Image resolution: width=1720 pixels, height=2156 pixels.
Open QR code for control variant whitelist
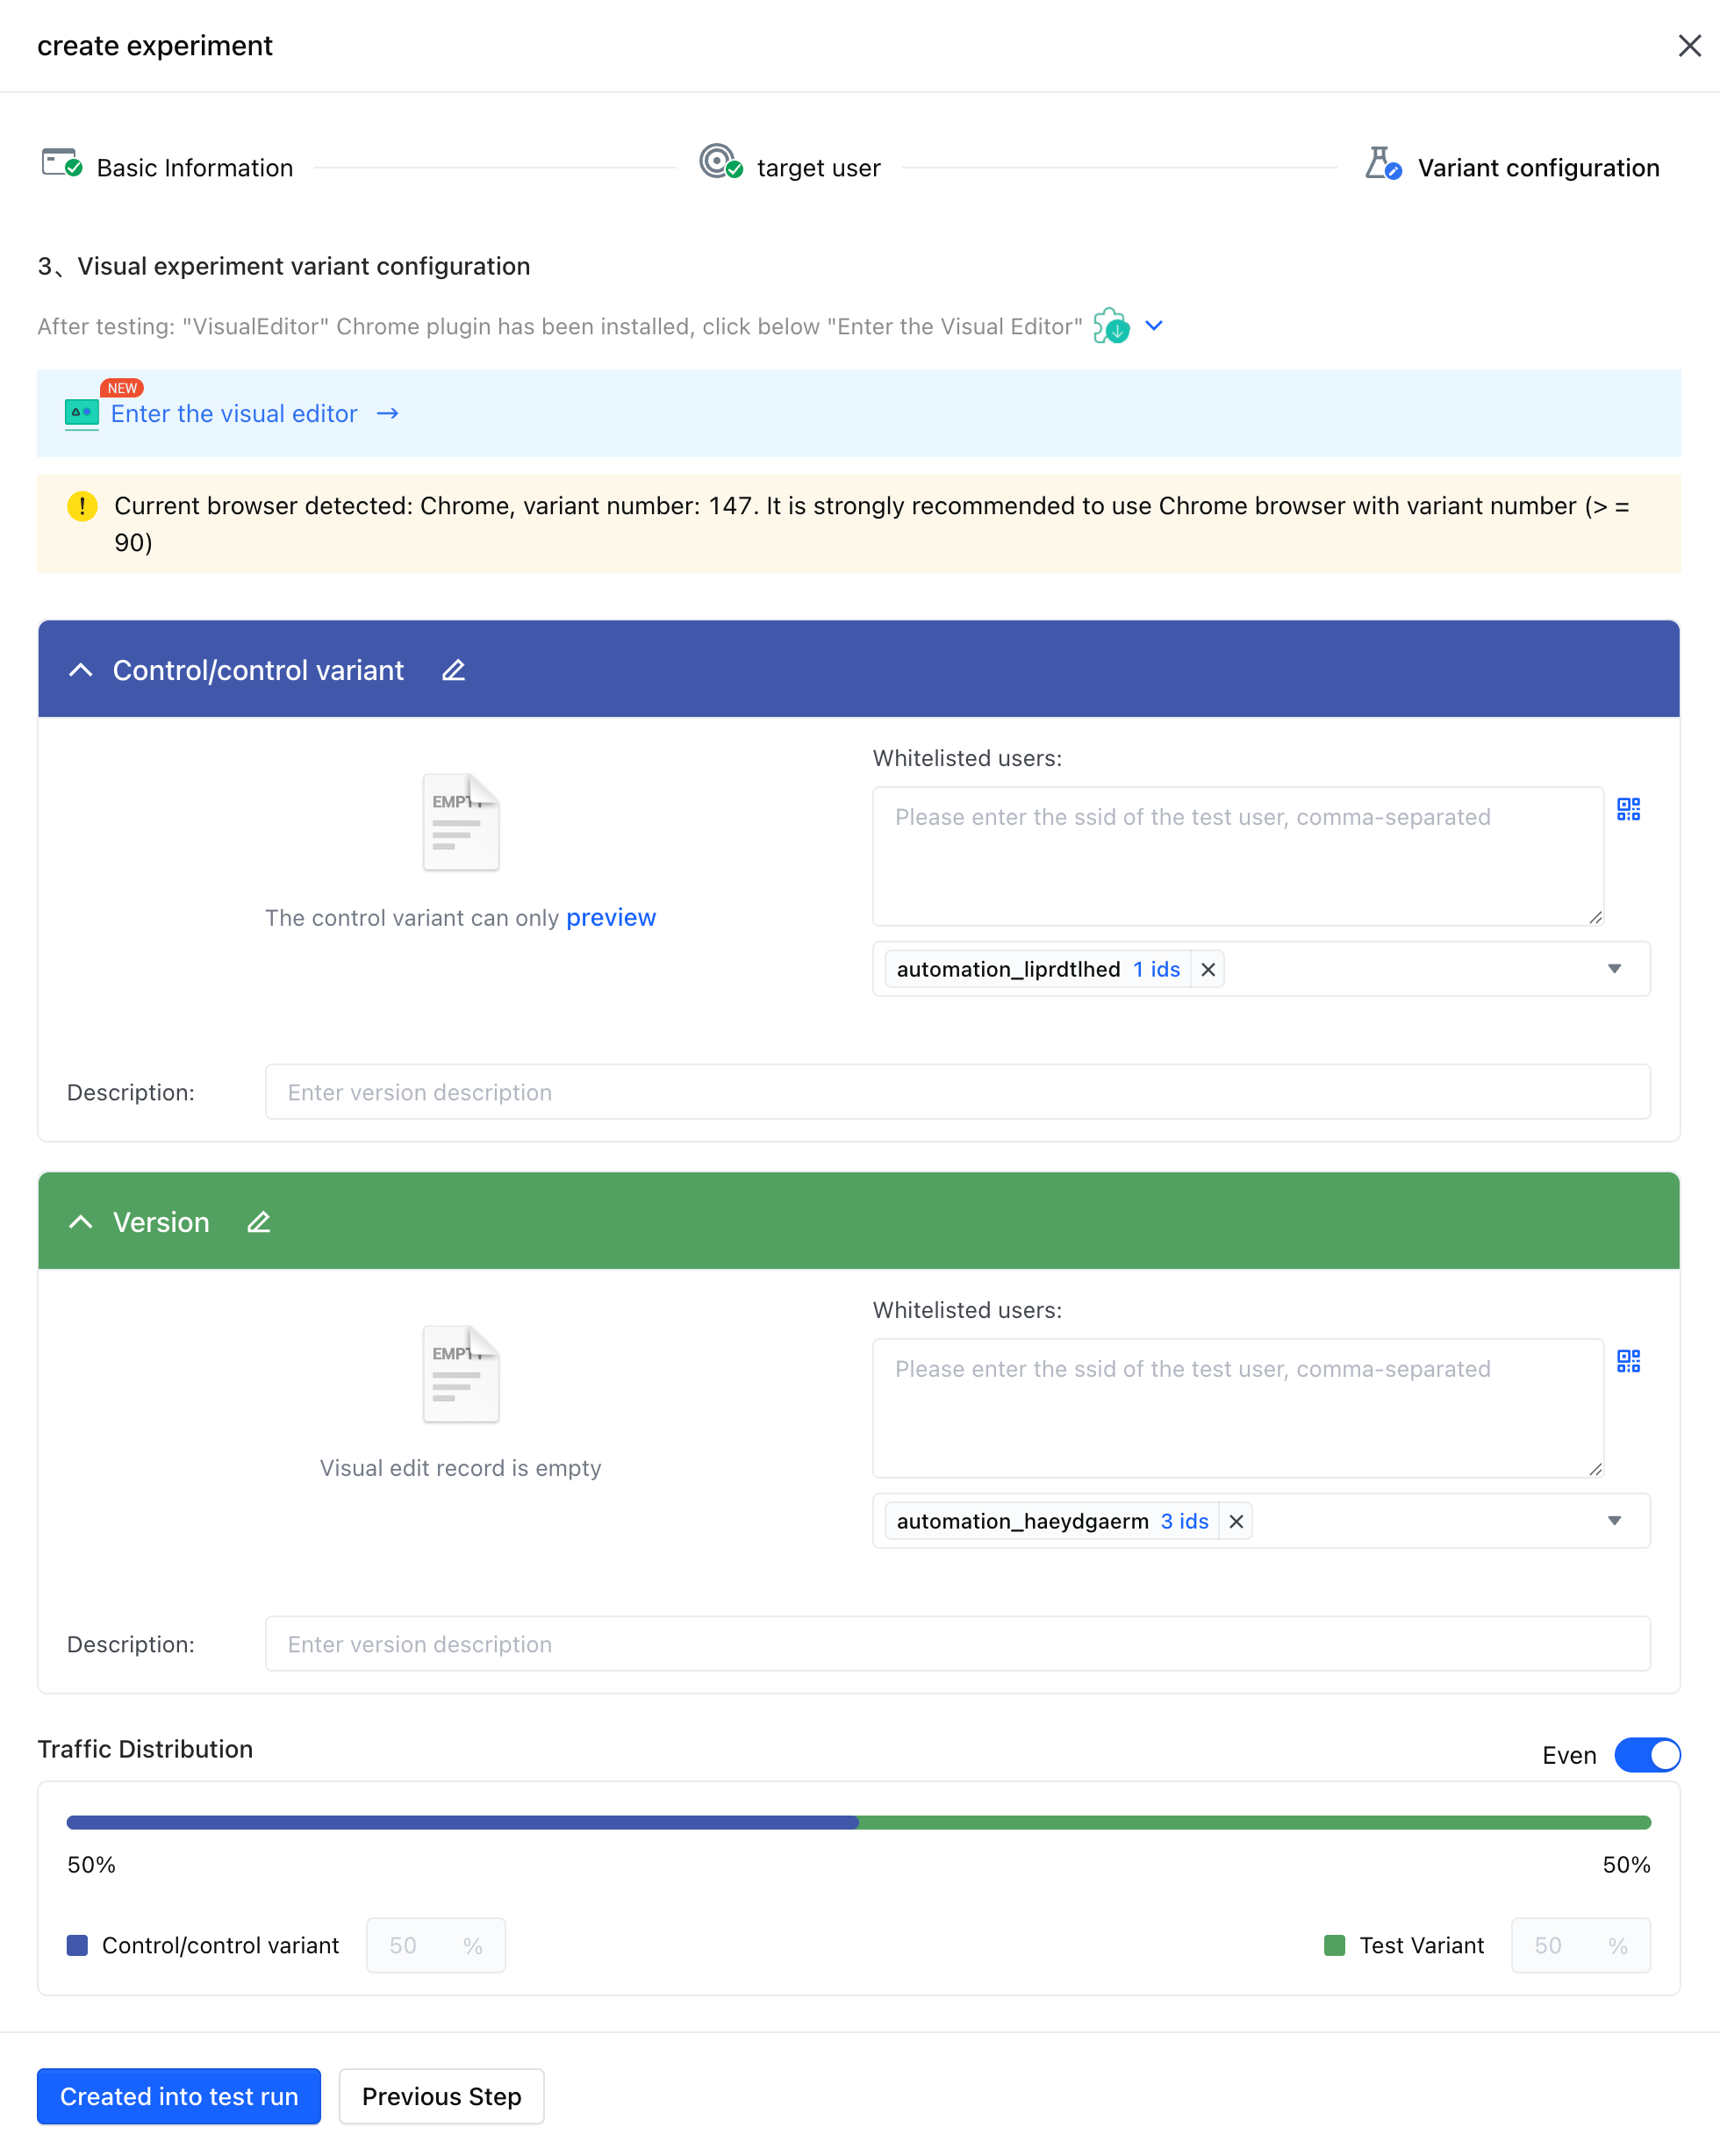[1628, 809]
